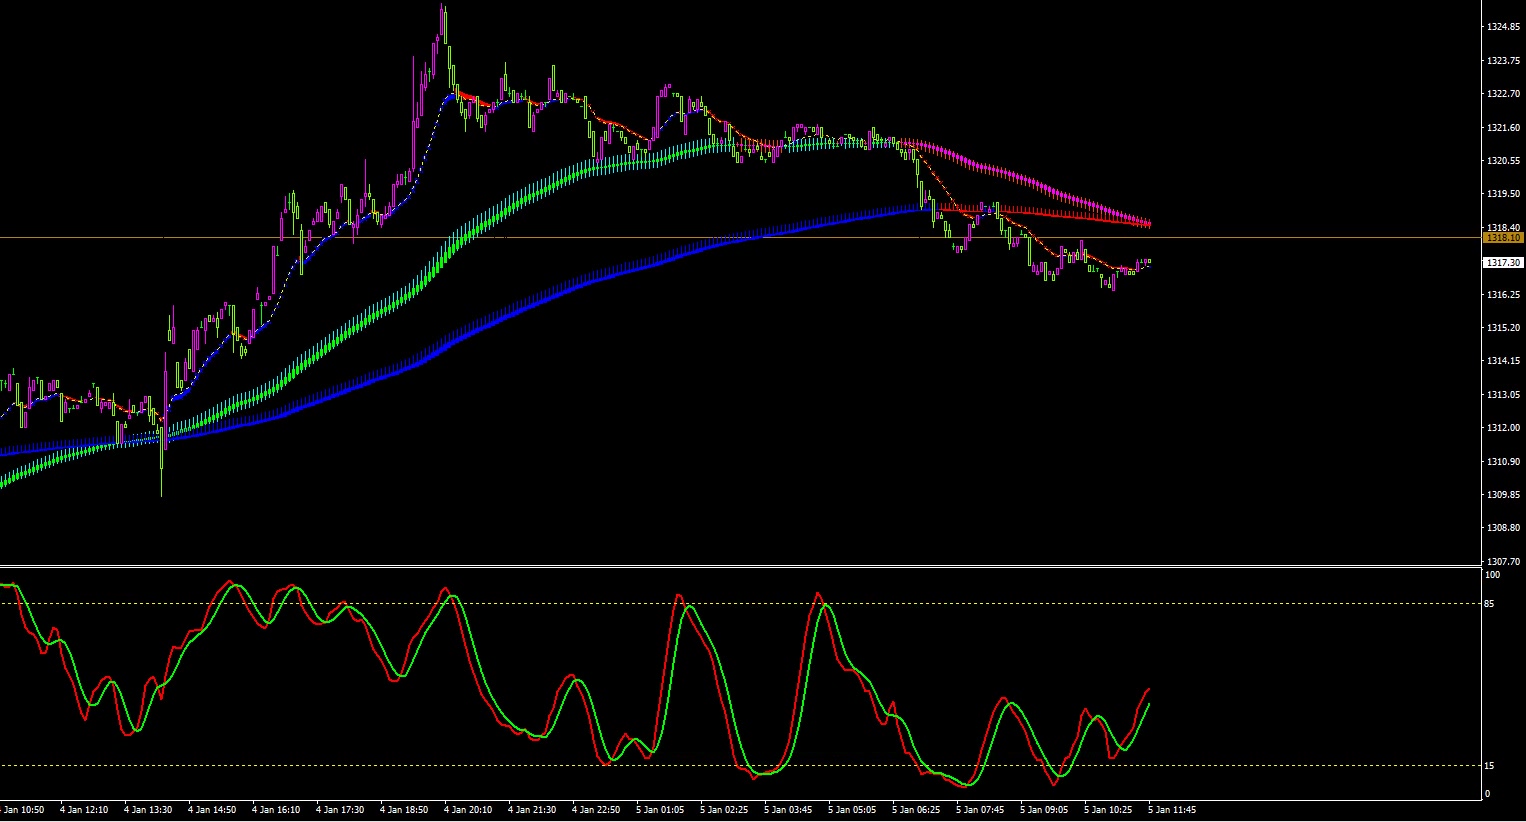Click the 4 Jan 21:30 time label

pyautogui.click(x=532, y=810)
